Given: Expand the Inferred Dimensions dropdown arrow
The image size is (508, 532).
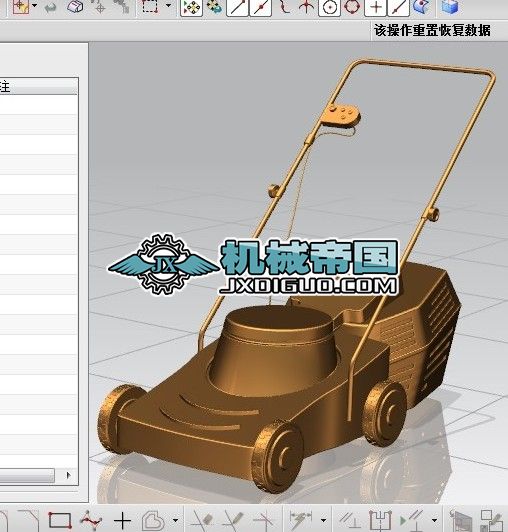Looking at the screenshot, I should [x=323, y=519].
